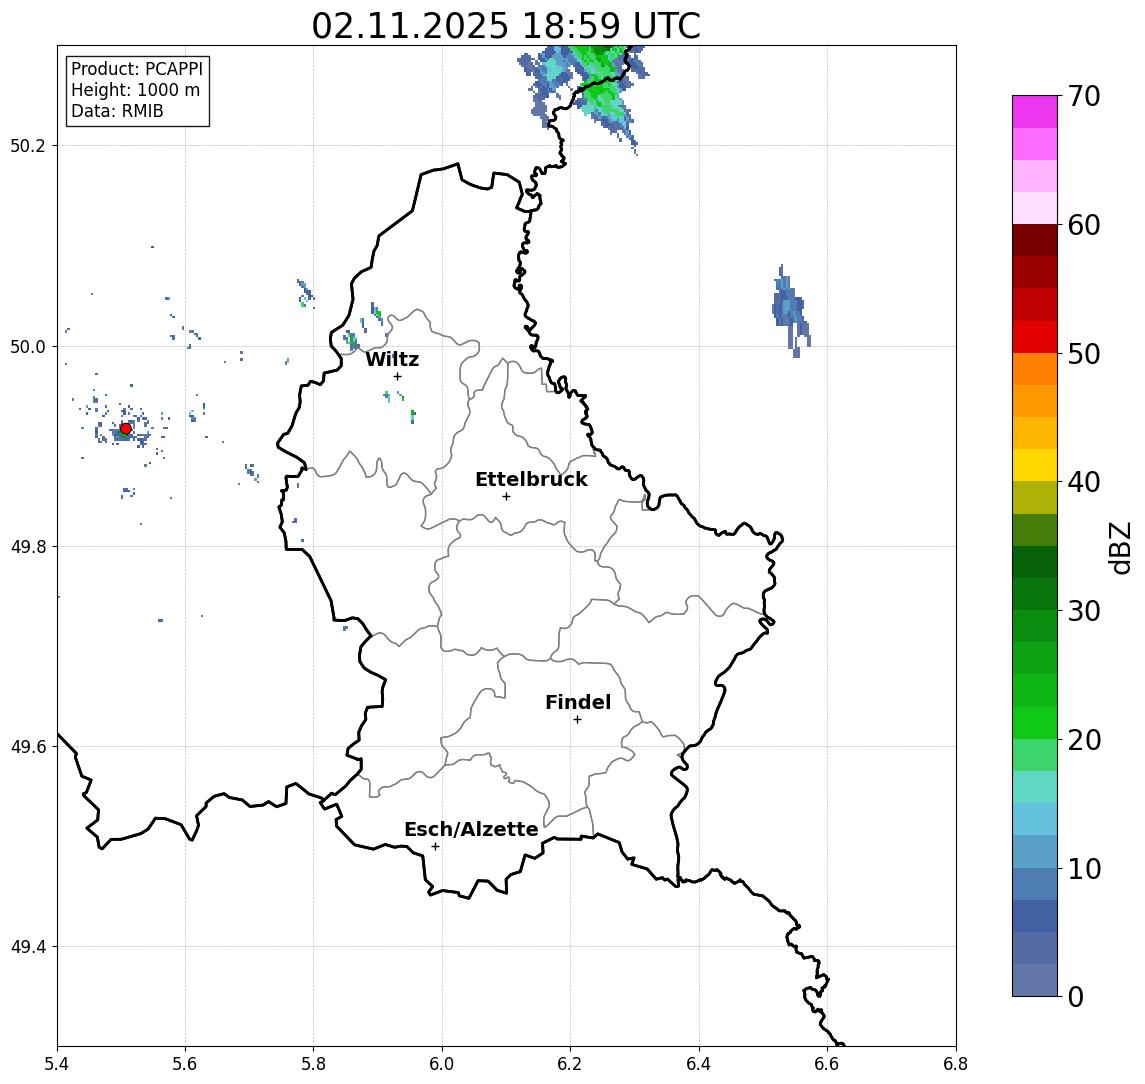Click the 70 value on the colorbar
The width and height of the screenshot is (1145, 1084).
pos(1083,96)
